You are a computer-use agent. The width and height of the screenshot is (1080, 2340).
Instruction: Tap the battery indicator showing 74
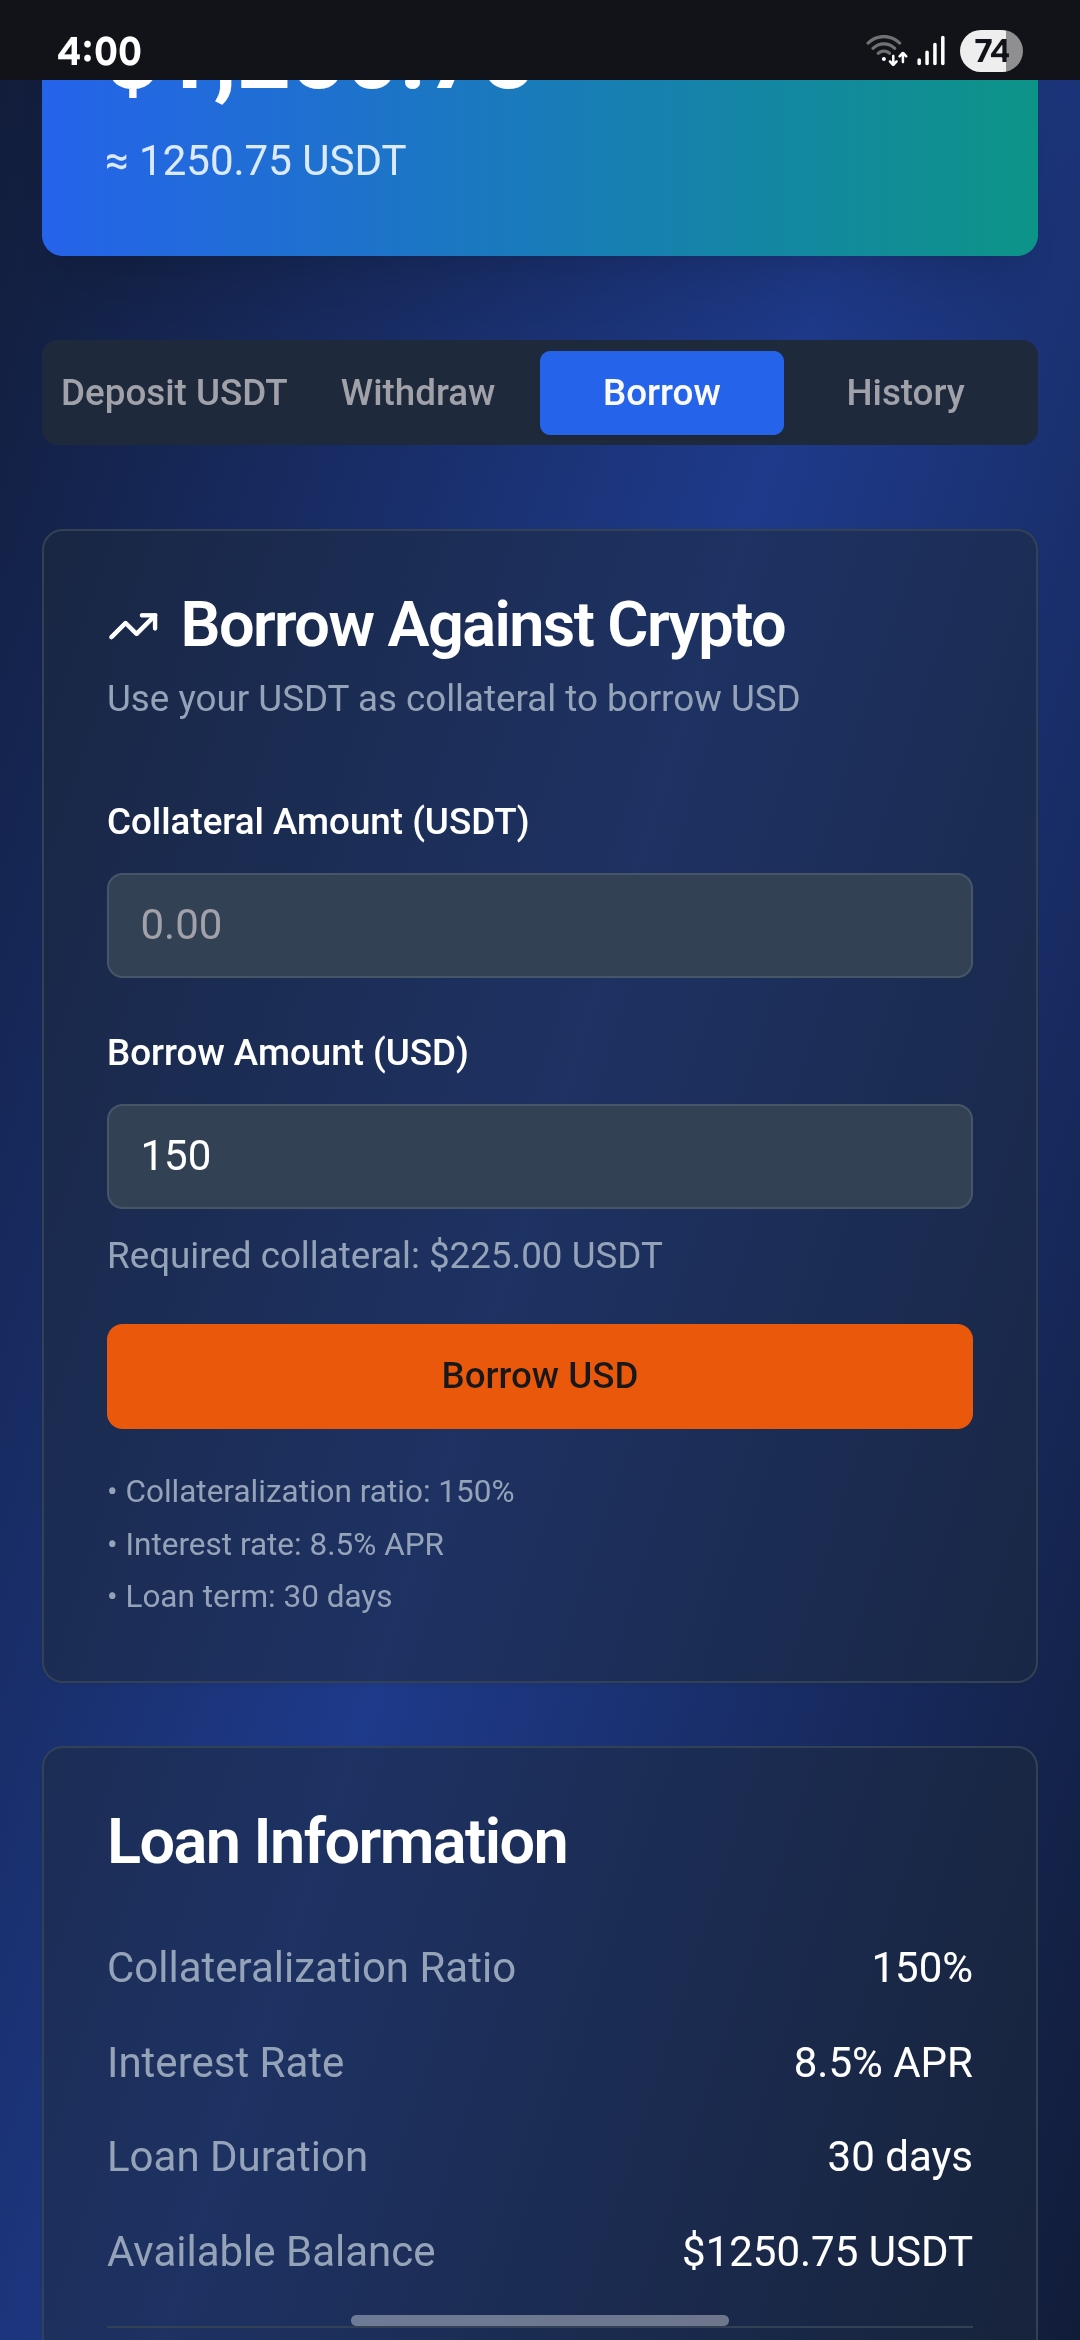point(990,51)
